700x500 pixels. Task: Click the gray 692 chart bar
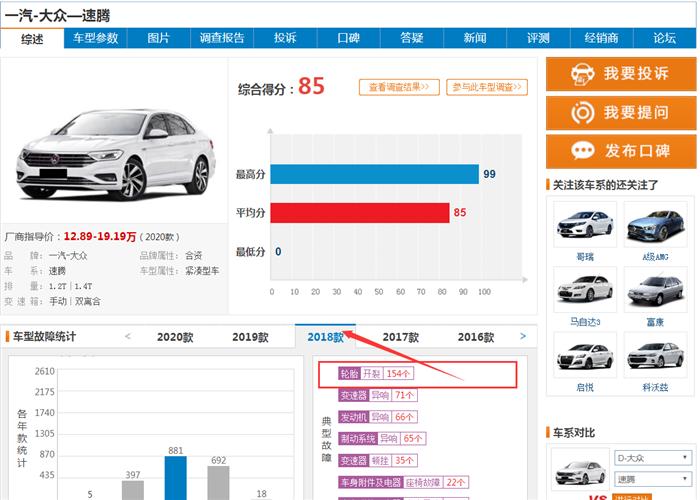tap(218, 483)
